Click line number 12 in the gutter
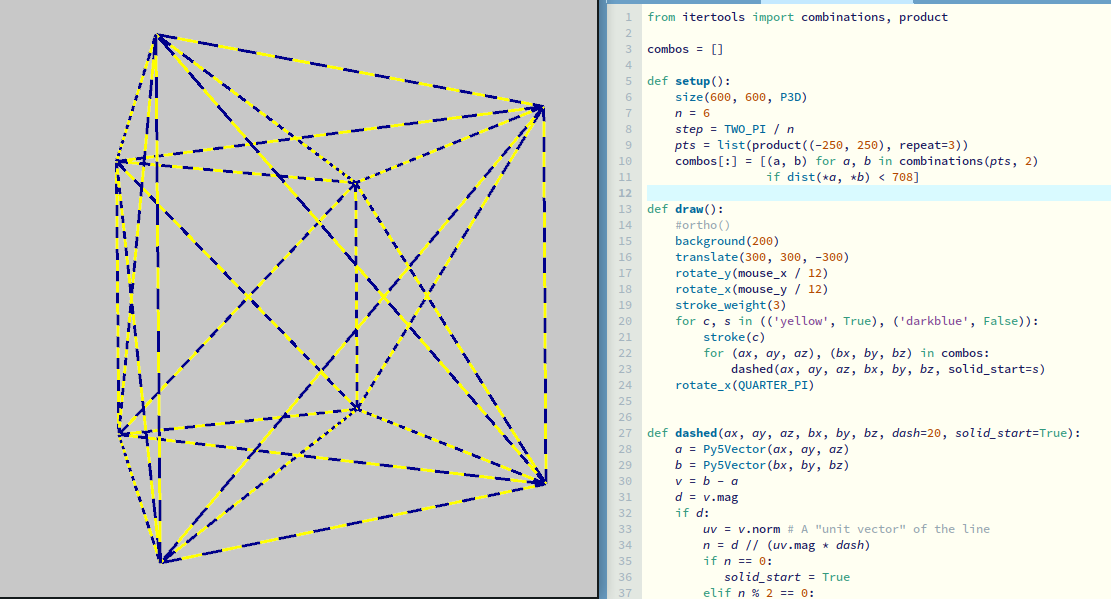 tap(626, 193)
